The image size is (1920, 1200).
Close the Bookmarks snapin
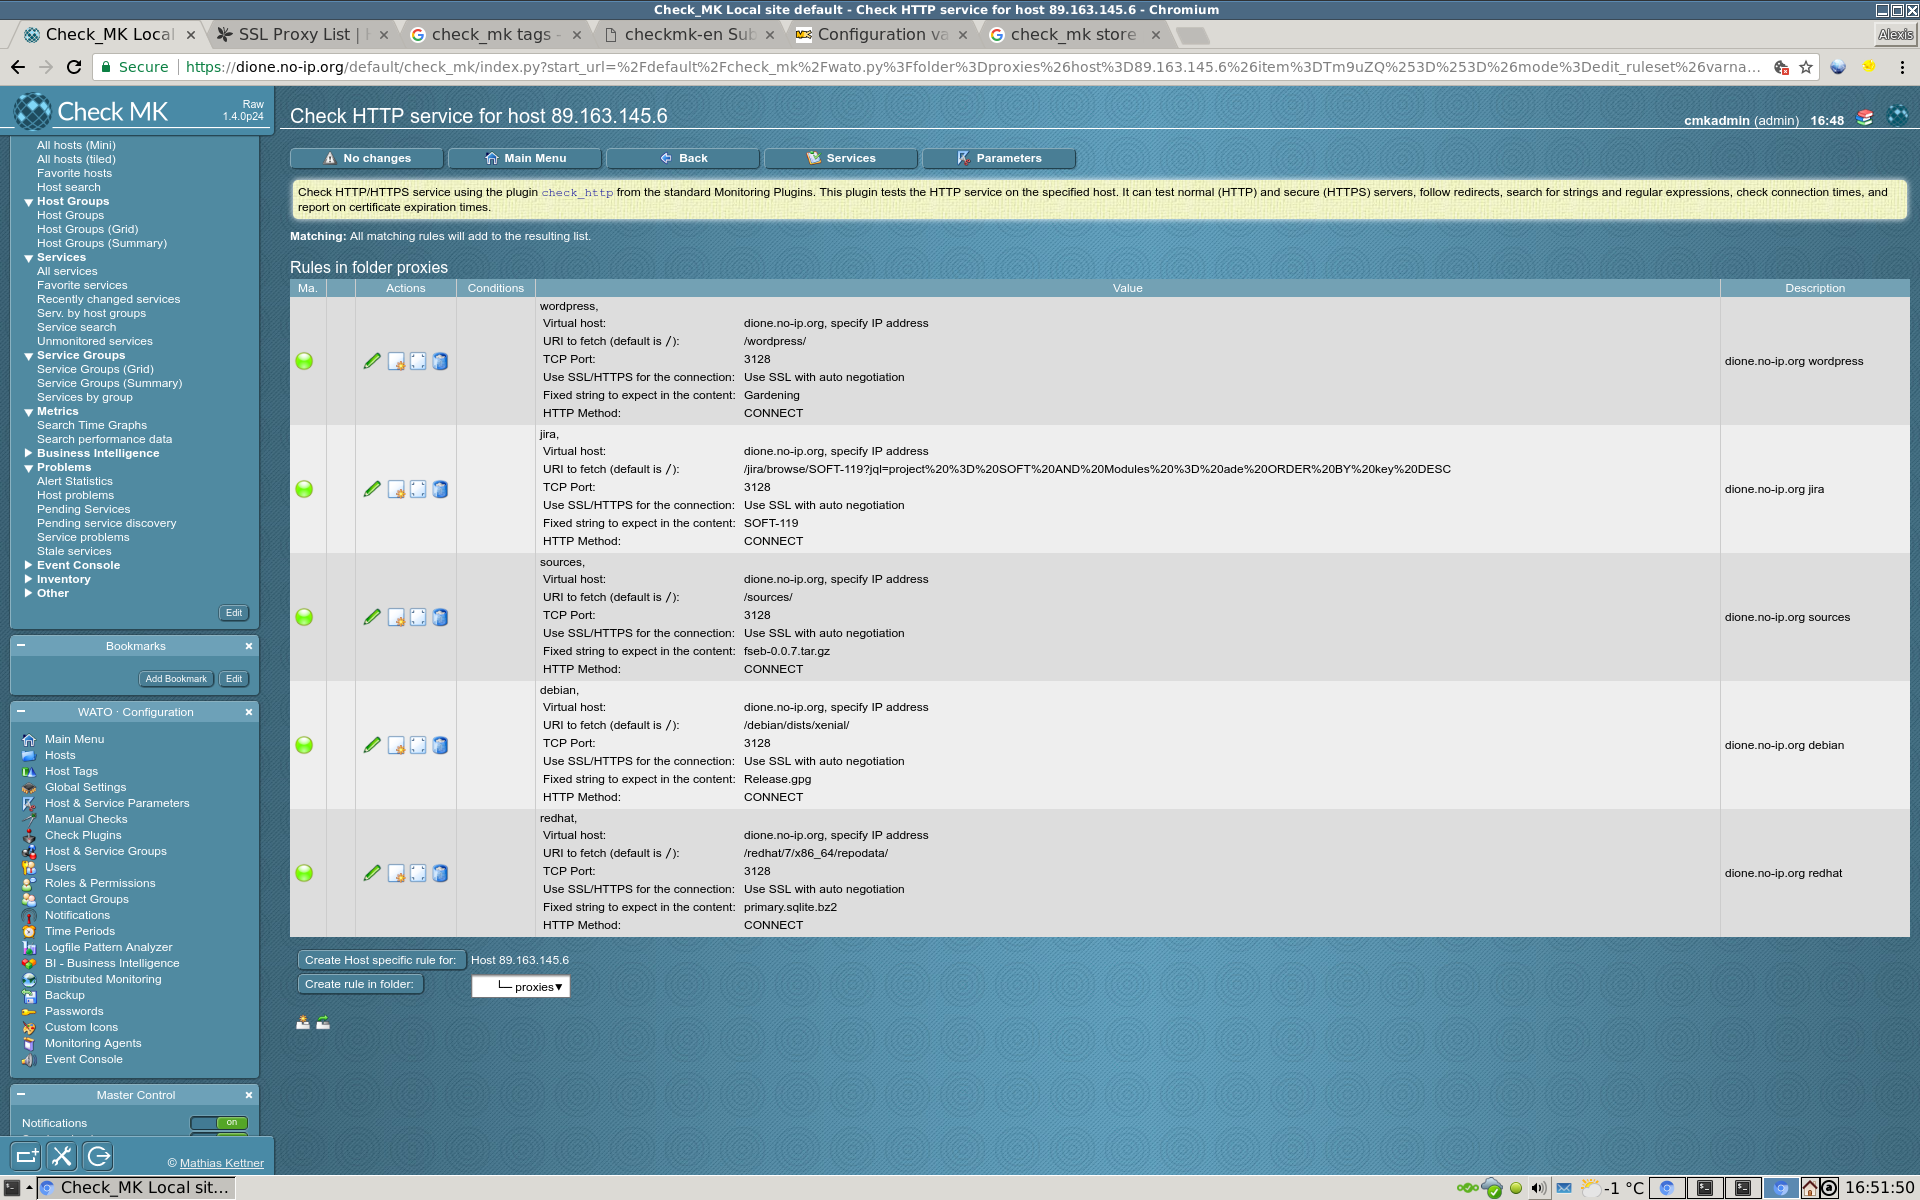[249, 646]
